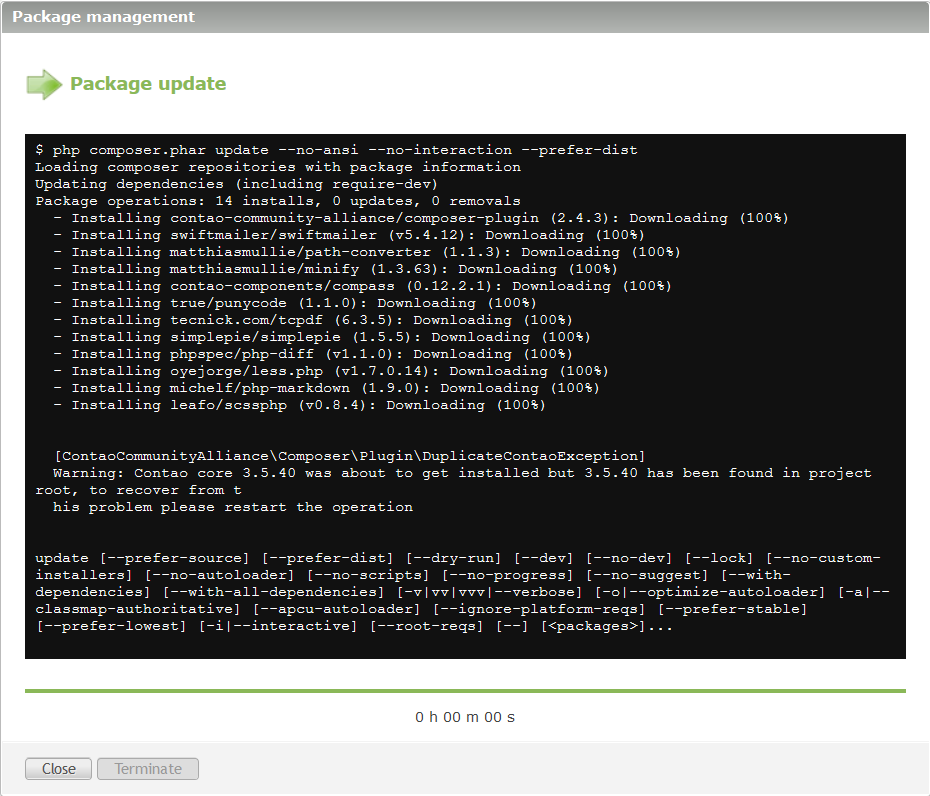The image size is (930, 796).
Task: Click the green Package update arrow icon
Action: pos(44,84)
